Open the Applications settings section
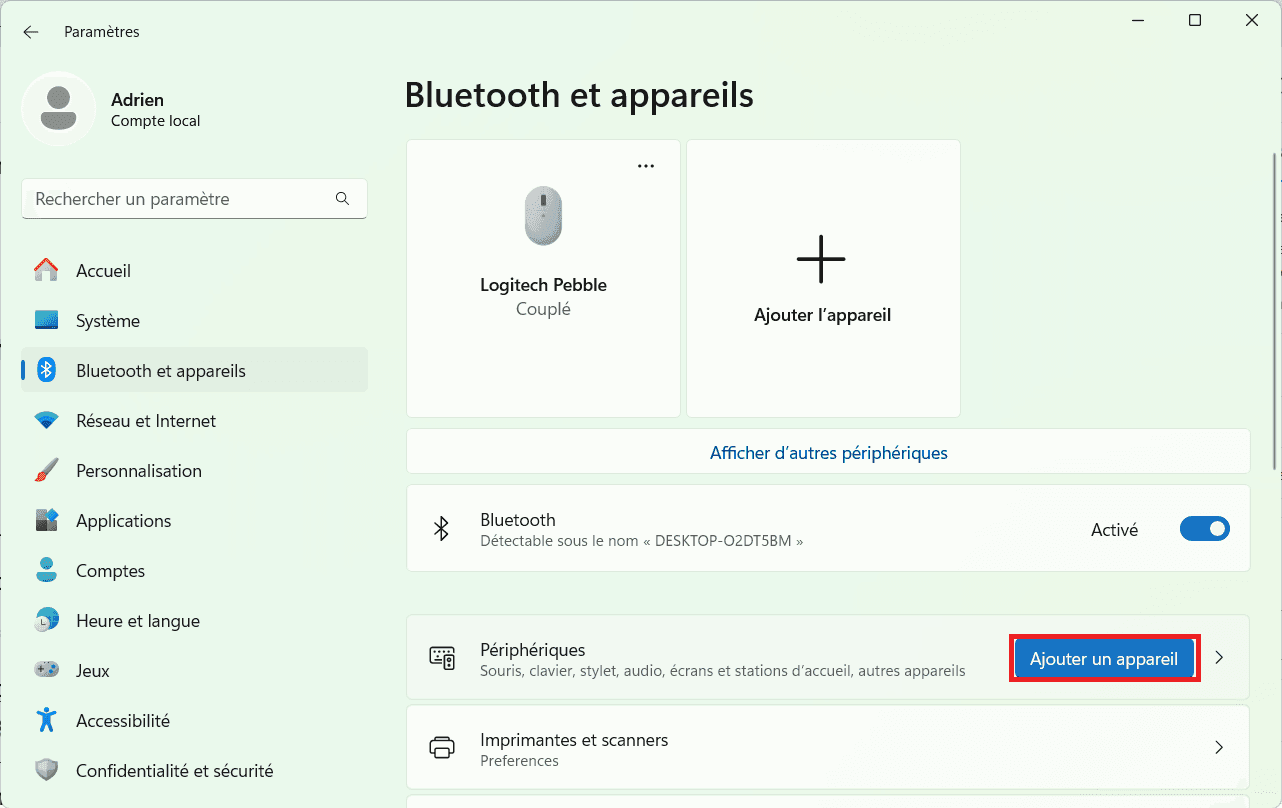Image resolution: width=1282 pixels, height=808 pixels. (x=194, y=521)
